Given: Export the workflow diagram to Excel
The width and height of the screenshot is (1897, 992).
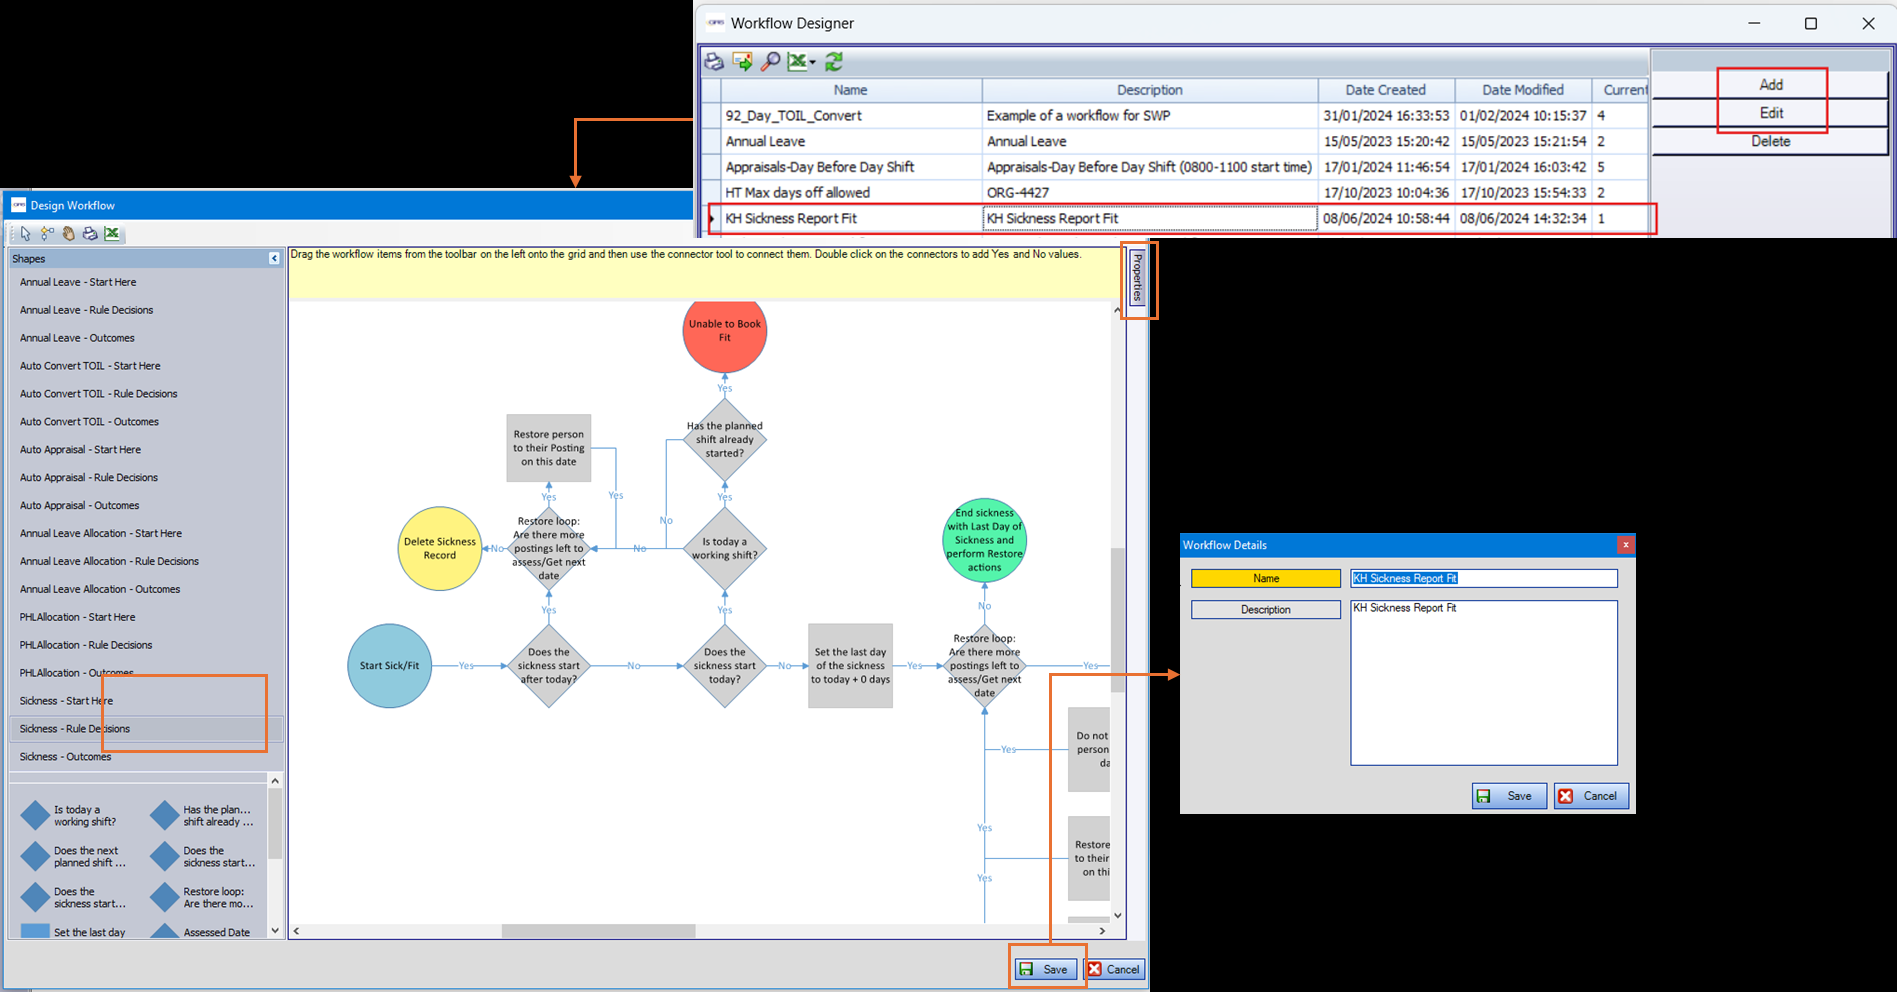Looking at the screenshot, I should click(112, 234).
